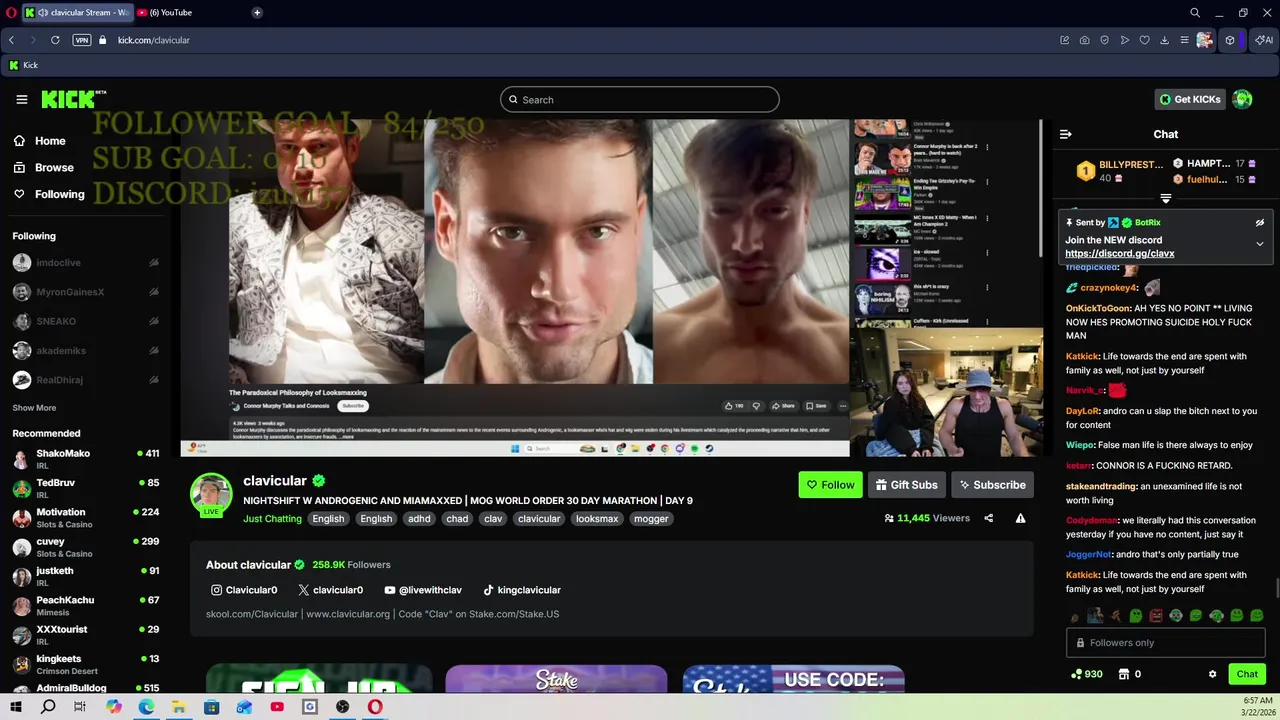
Task: Expand Show More followed channels
Action: point(34,408)
